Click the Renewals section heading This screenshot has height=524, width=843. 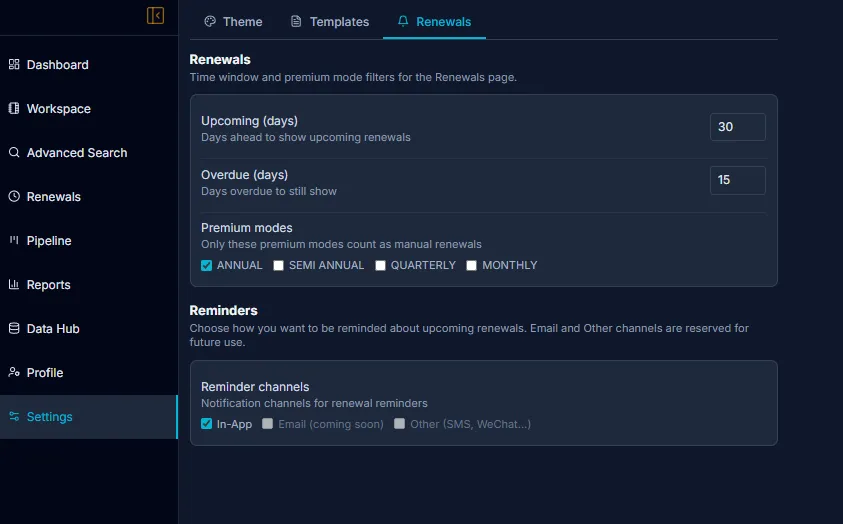(x=220, y=60)
